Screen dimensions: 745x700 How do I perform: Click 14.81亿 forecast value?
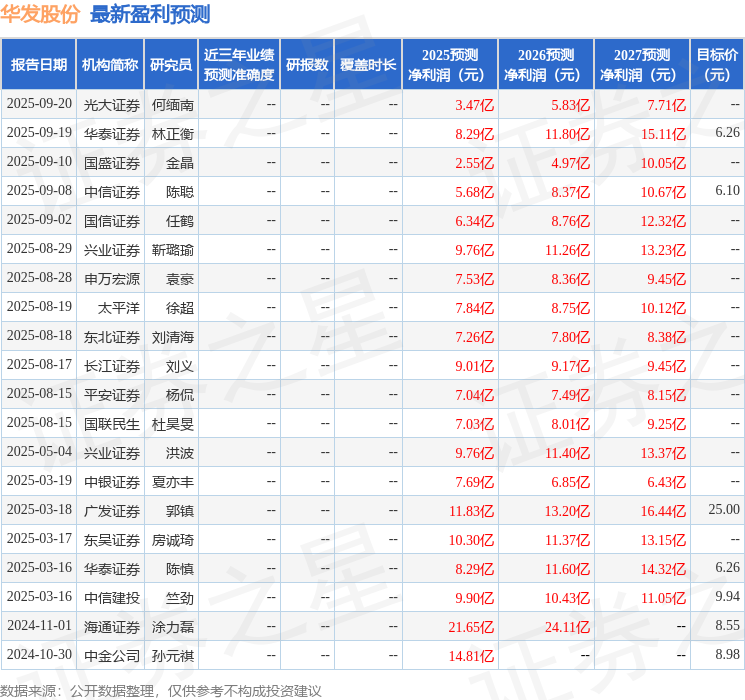tap(471, 656)
